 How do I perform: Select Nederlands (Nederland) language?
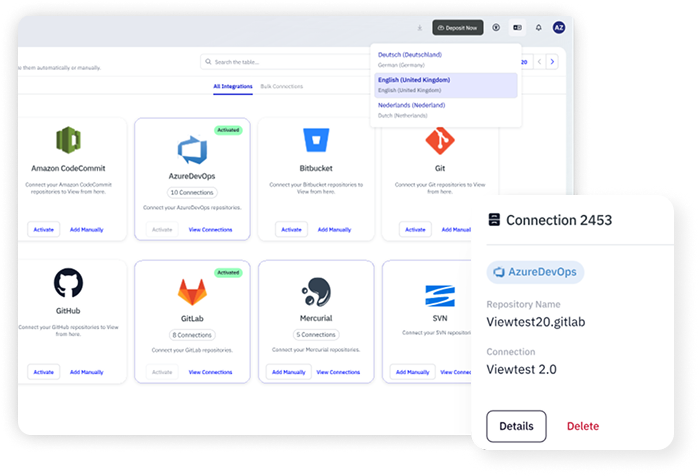pyautogui.click(x=446, y=110)
